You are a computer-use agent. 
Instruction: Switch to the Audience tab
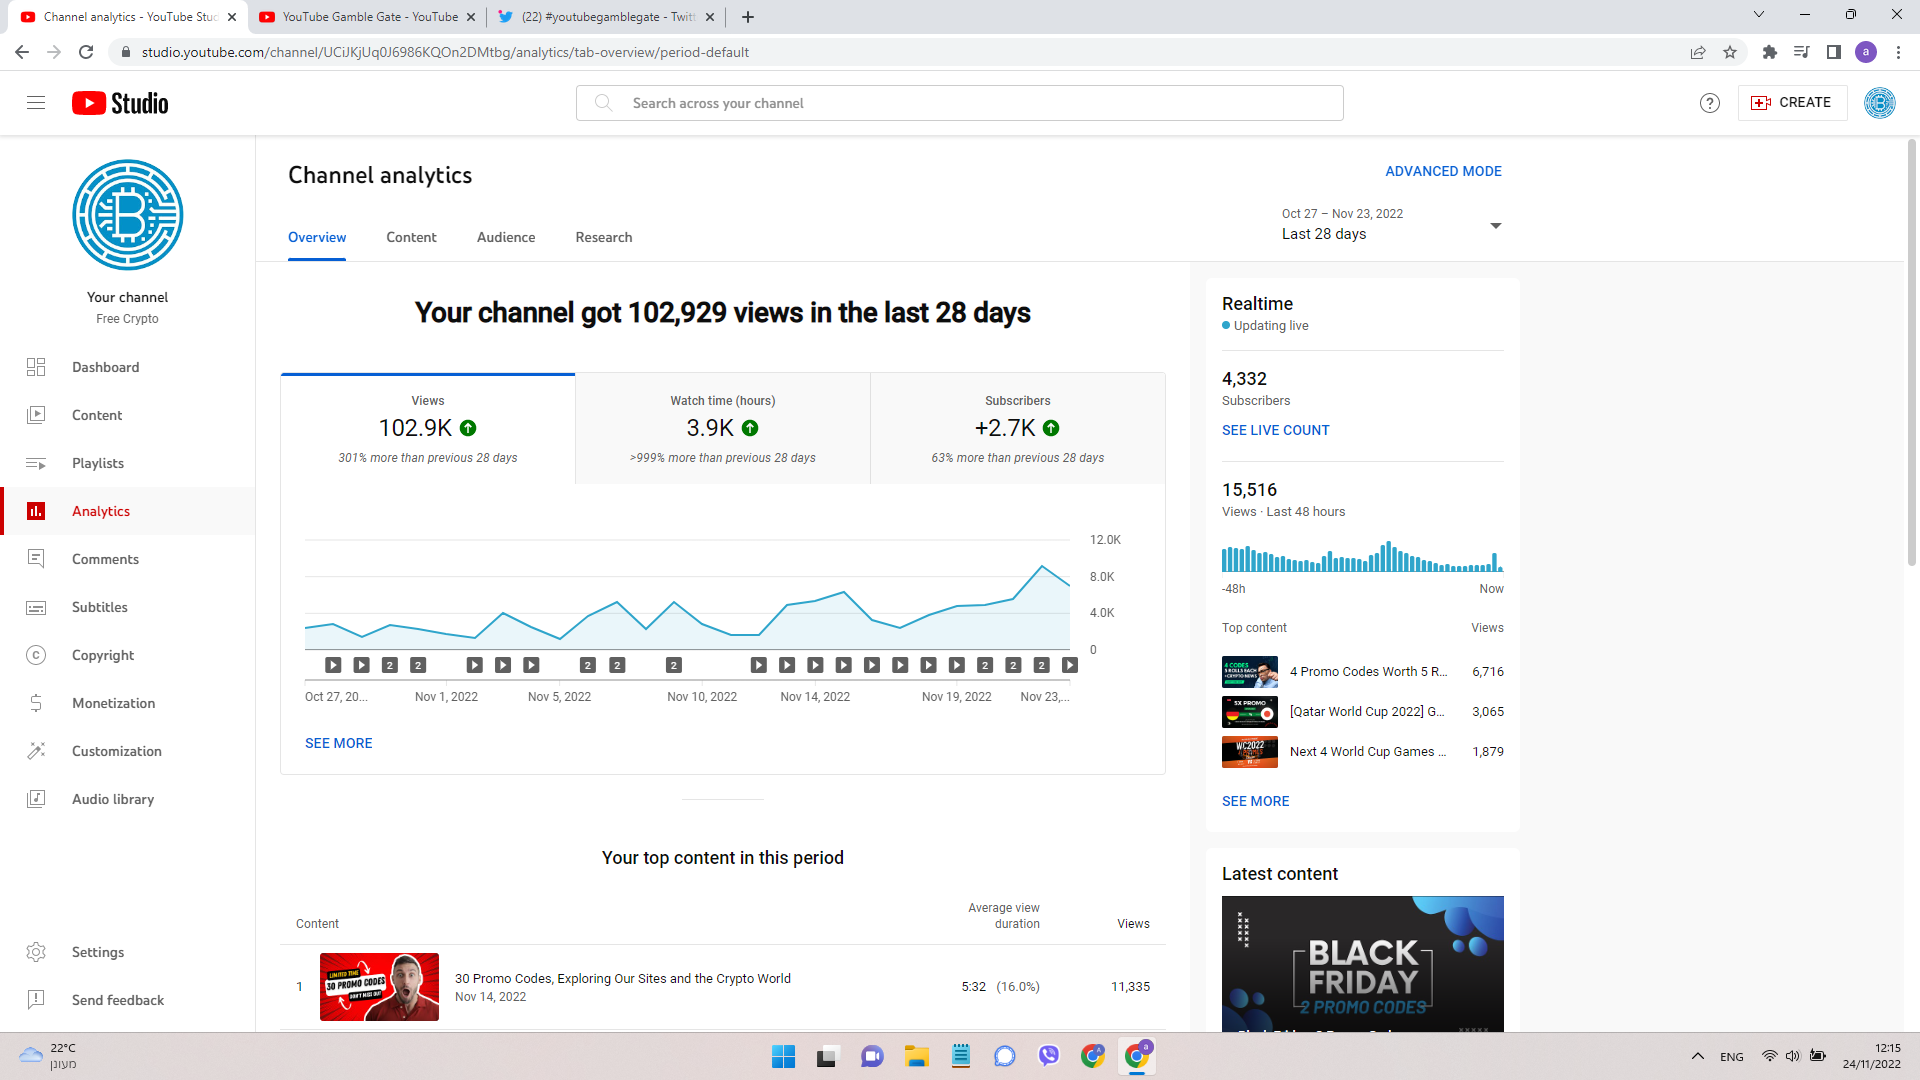tap(505, 237)
